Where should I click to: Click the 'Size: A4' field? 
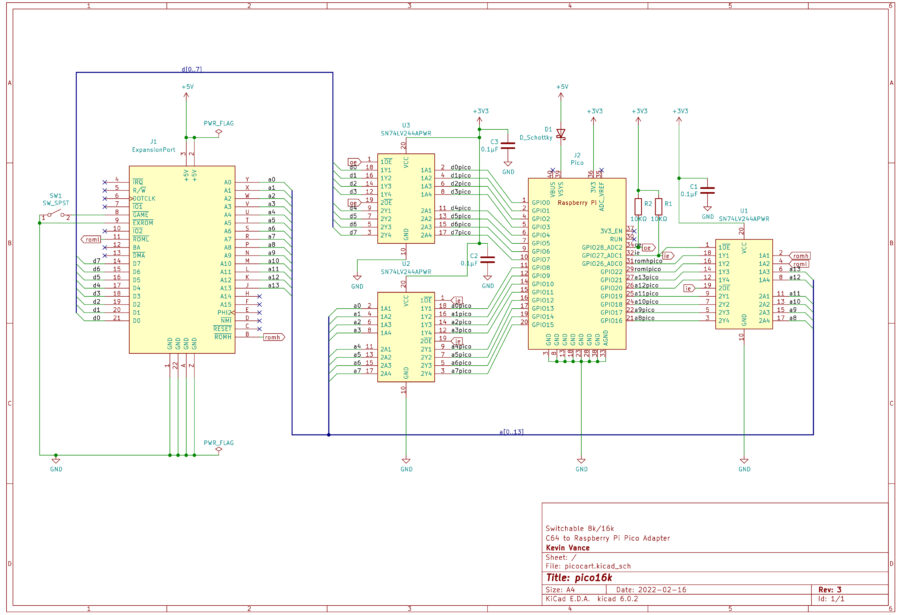click(x=560, y=589)
